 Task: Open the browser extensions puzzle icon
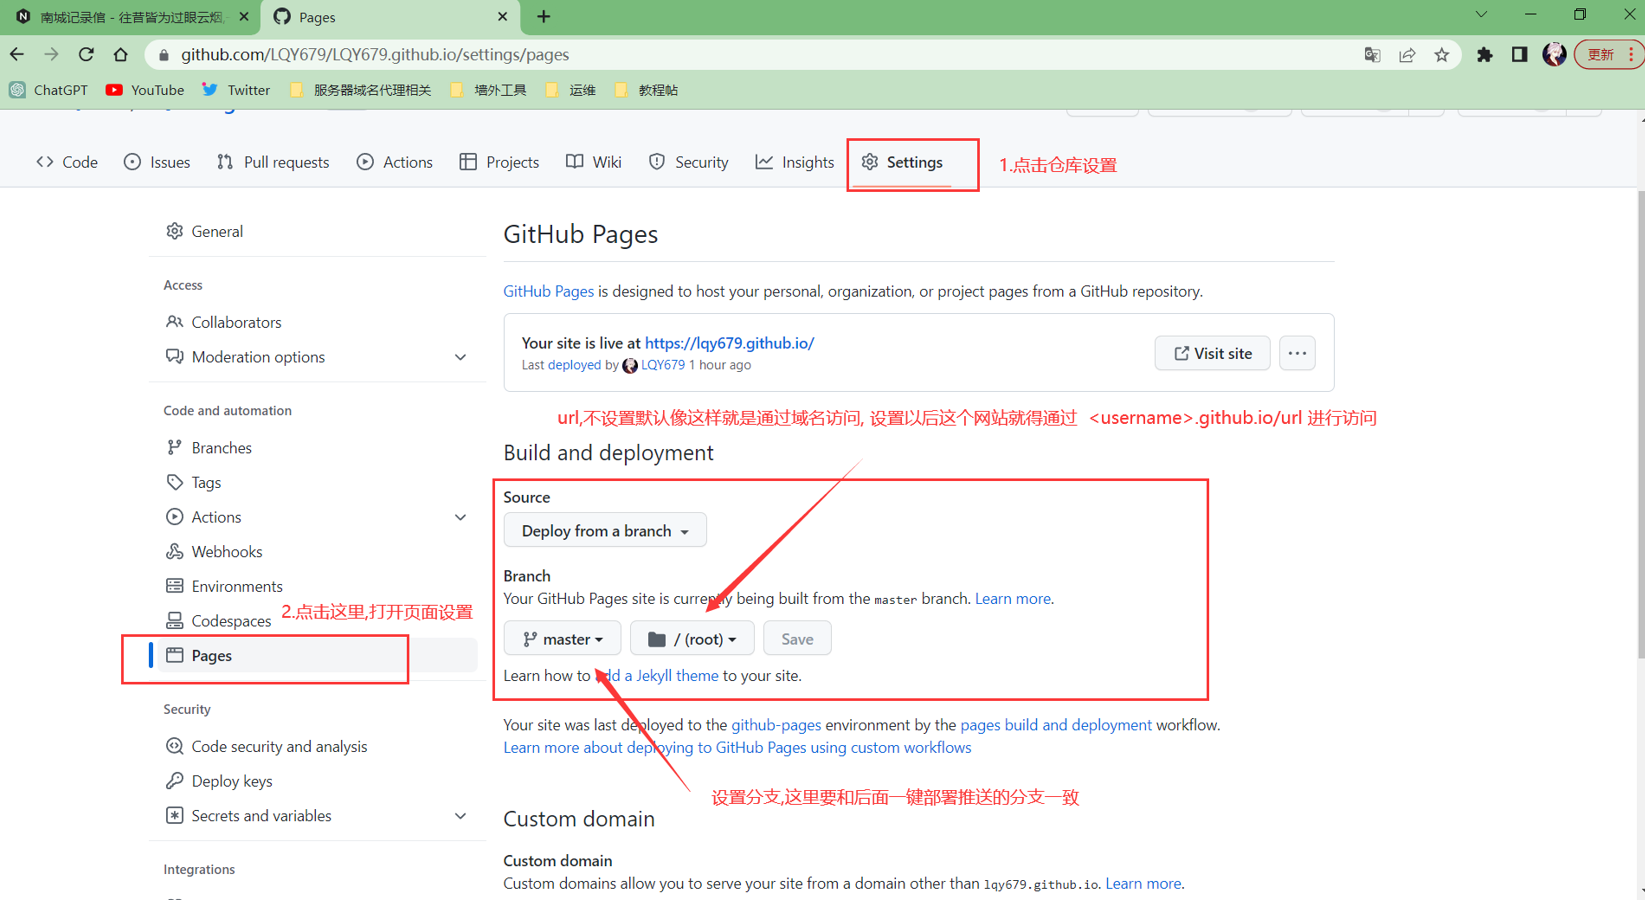pyautogui.click(x=1485, y=55)
